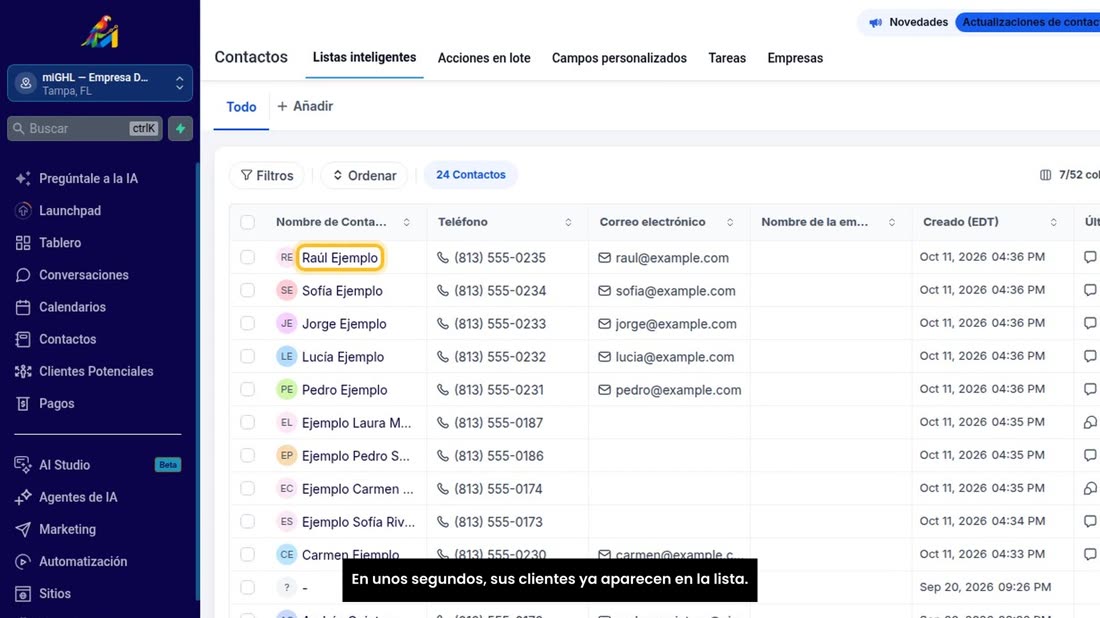Sort by Nombre de Contacto column arrows
This screenshot has width=1100, height=618.
pyautogui.click(x=406, y=222)
